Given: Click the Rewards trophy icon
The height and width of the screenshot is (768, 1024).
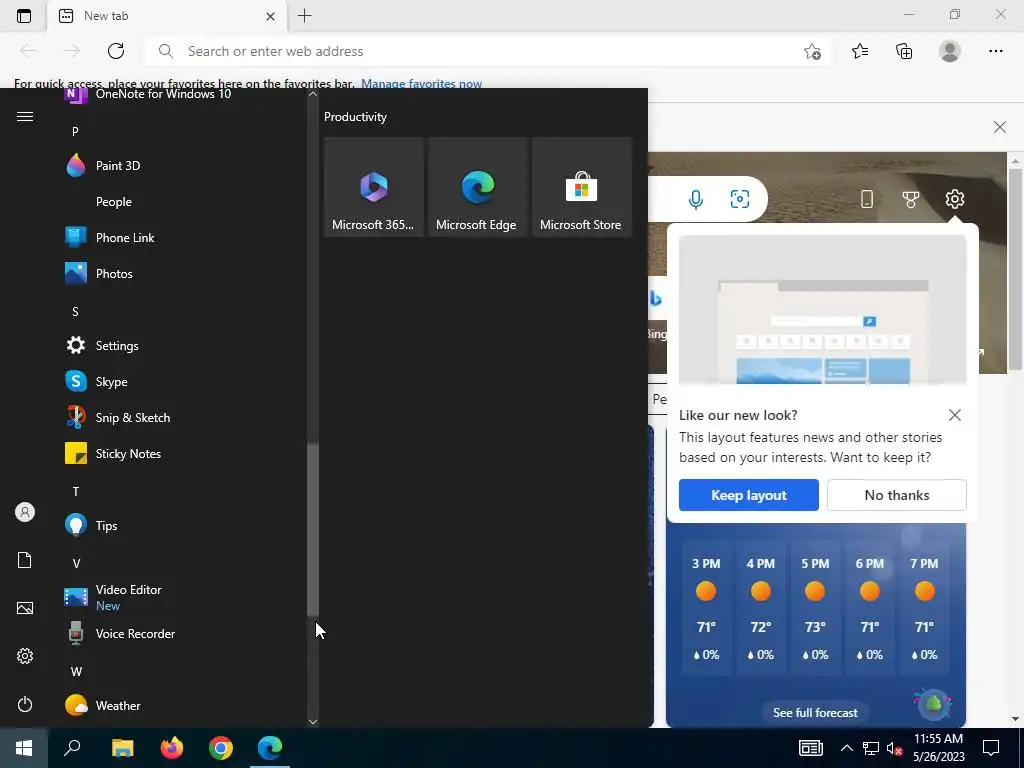Looking at the screenshot, I should [x=910, y=199].
